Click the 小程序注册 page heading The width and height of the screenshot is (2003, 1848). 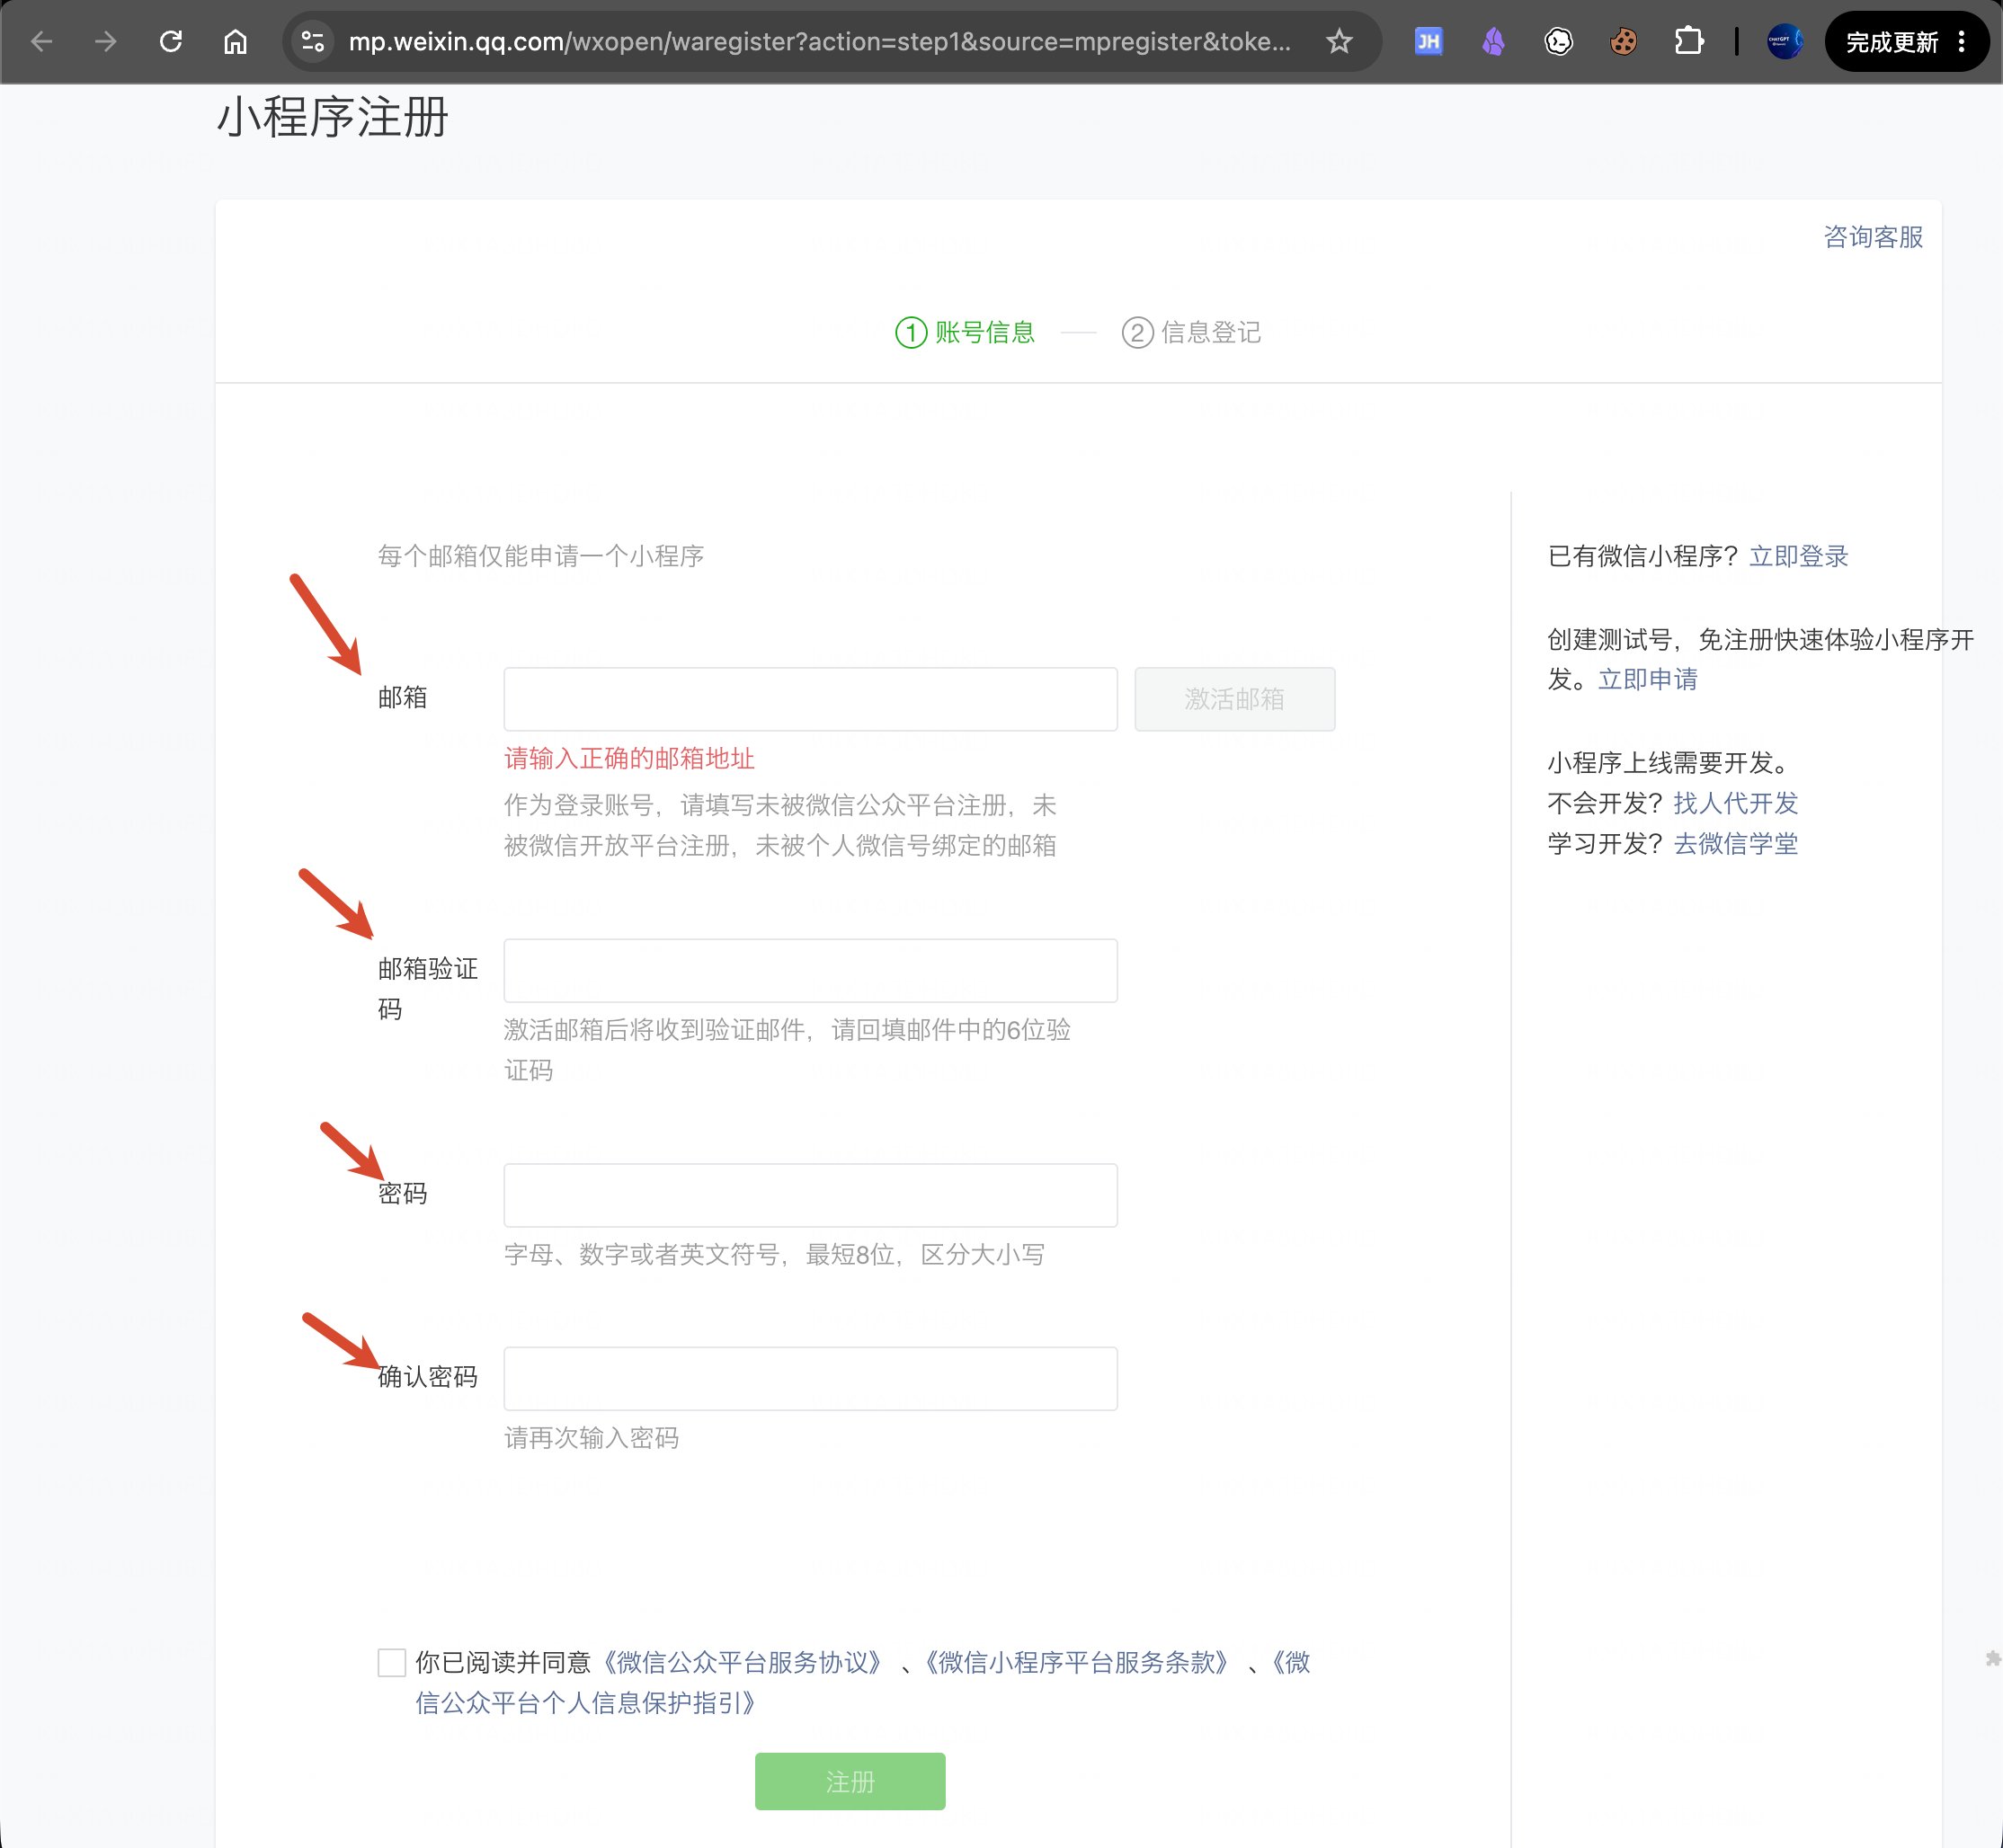(332, 117)
